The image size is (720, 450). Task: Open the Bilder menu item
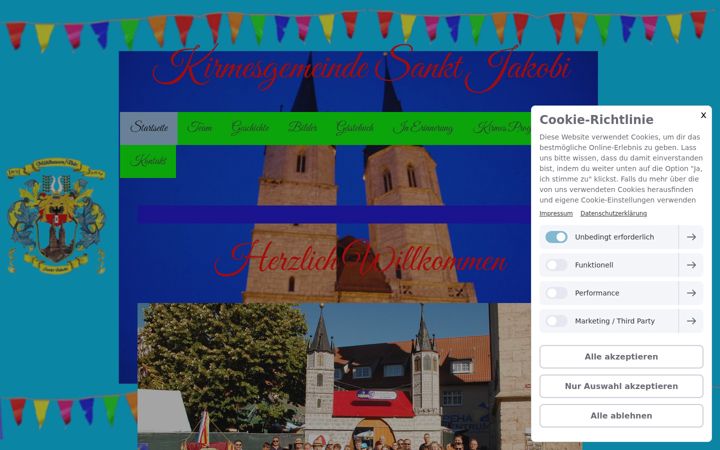303,128
